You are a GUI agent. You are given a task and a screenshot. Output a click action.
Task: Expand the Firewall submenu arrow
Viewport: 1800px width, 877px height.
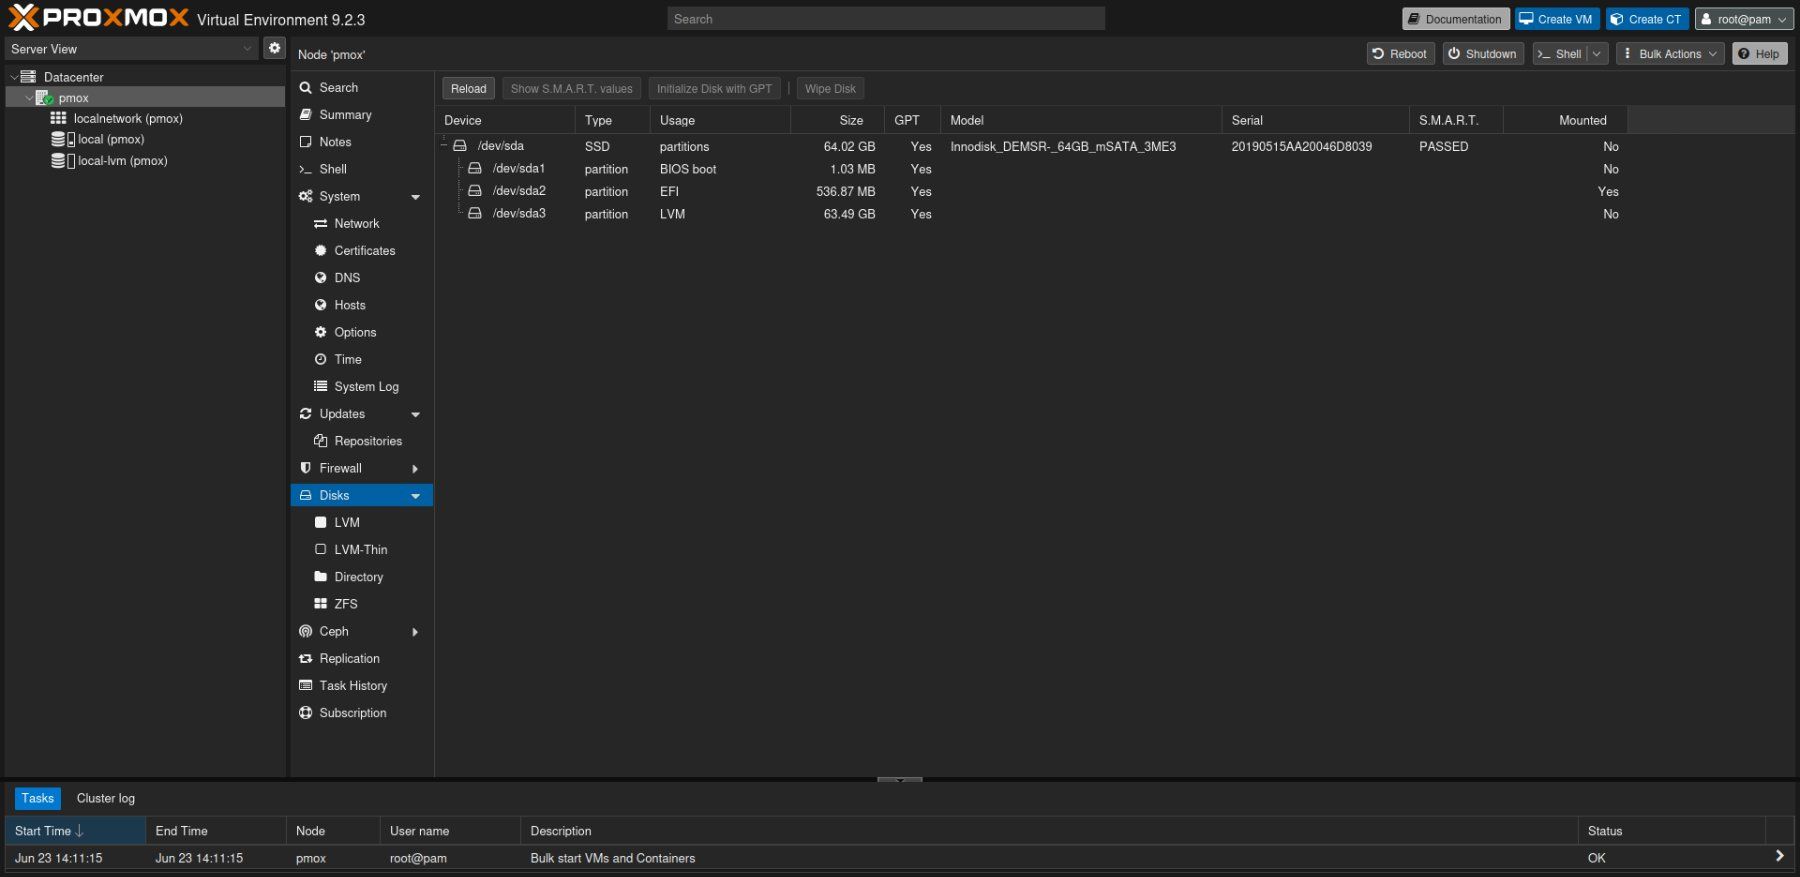415,469
